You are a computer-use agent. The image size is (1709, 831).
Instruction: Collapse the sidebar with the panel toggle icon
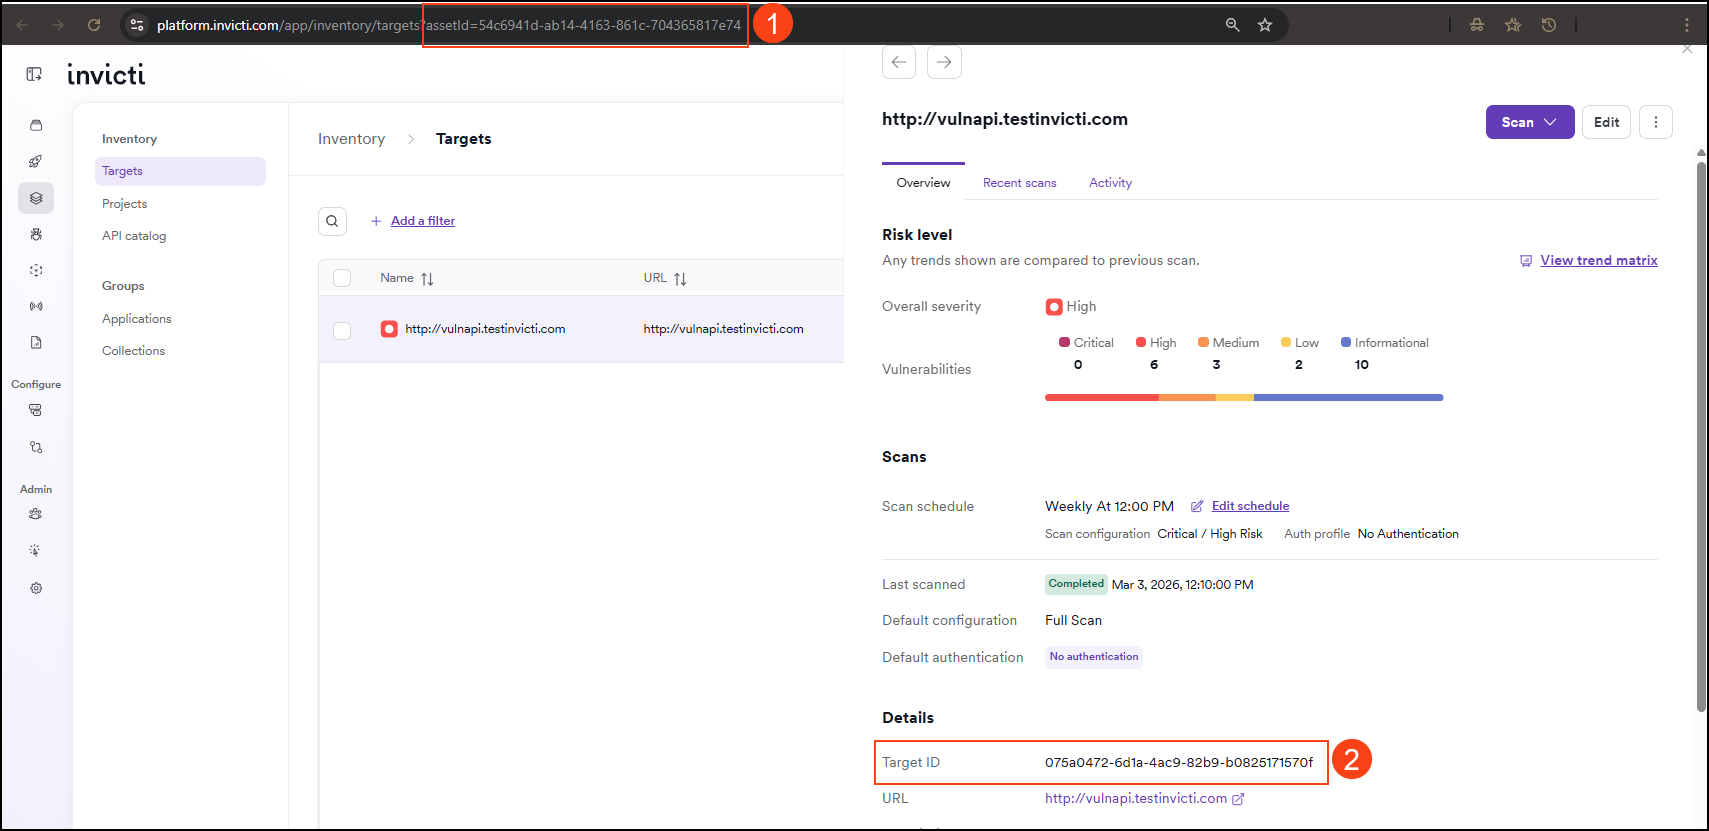coord(34,74)
